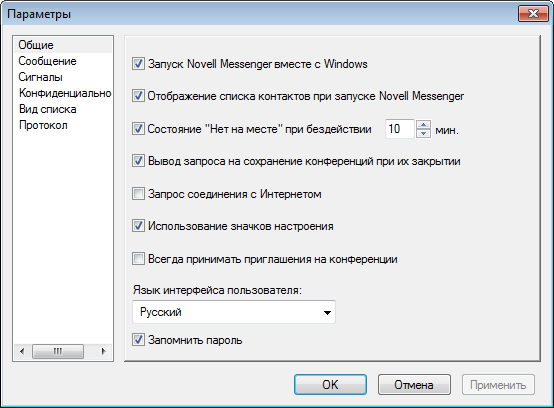Toggle Состояние "Нет на месте" checkbox
Viewport: 554px width, 408px height.
pyautogui.click(x=138, y=129)
